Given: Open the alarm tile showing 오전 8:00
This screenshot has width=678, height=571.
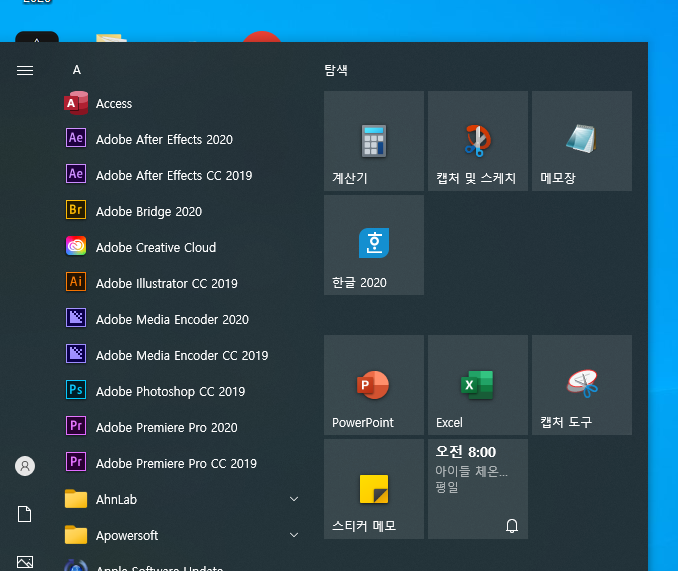Looking at the screenshot, I should 478,489.
